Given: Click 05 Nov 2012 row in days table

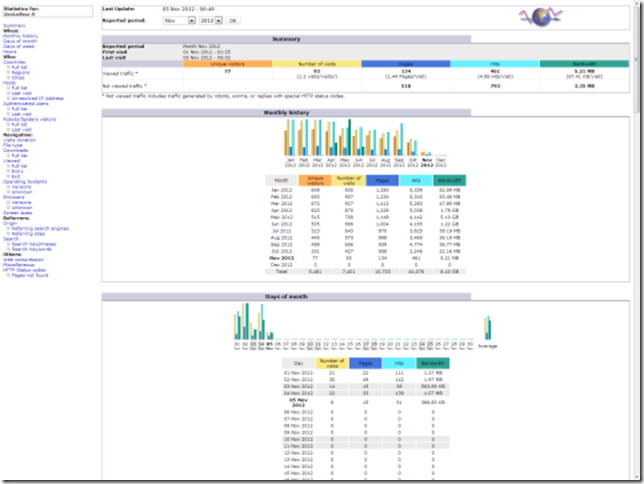Looking at the screenshot, I should point(366,402).
